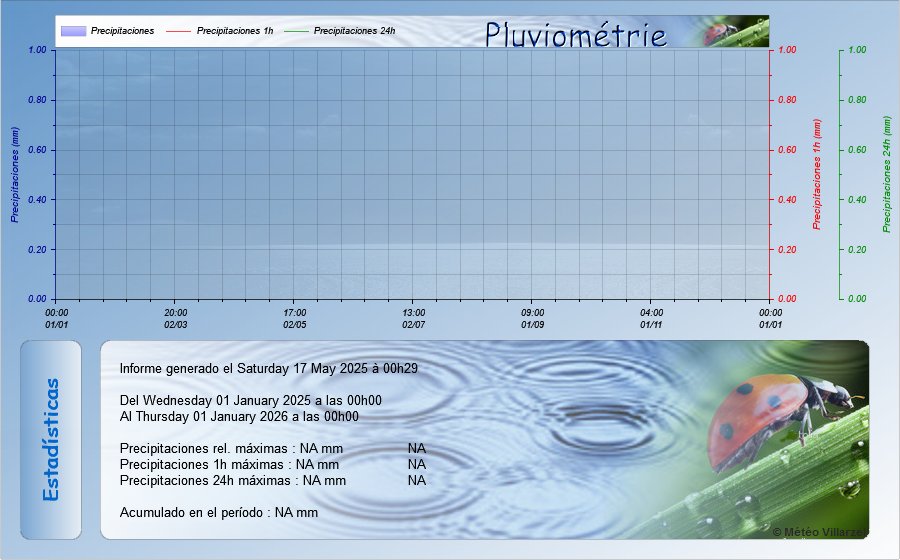Click the '17:00 02/05' time axis label

coord(294,318)
